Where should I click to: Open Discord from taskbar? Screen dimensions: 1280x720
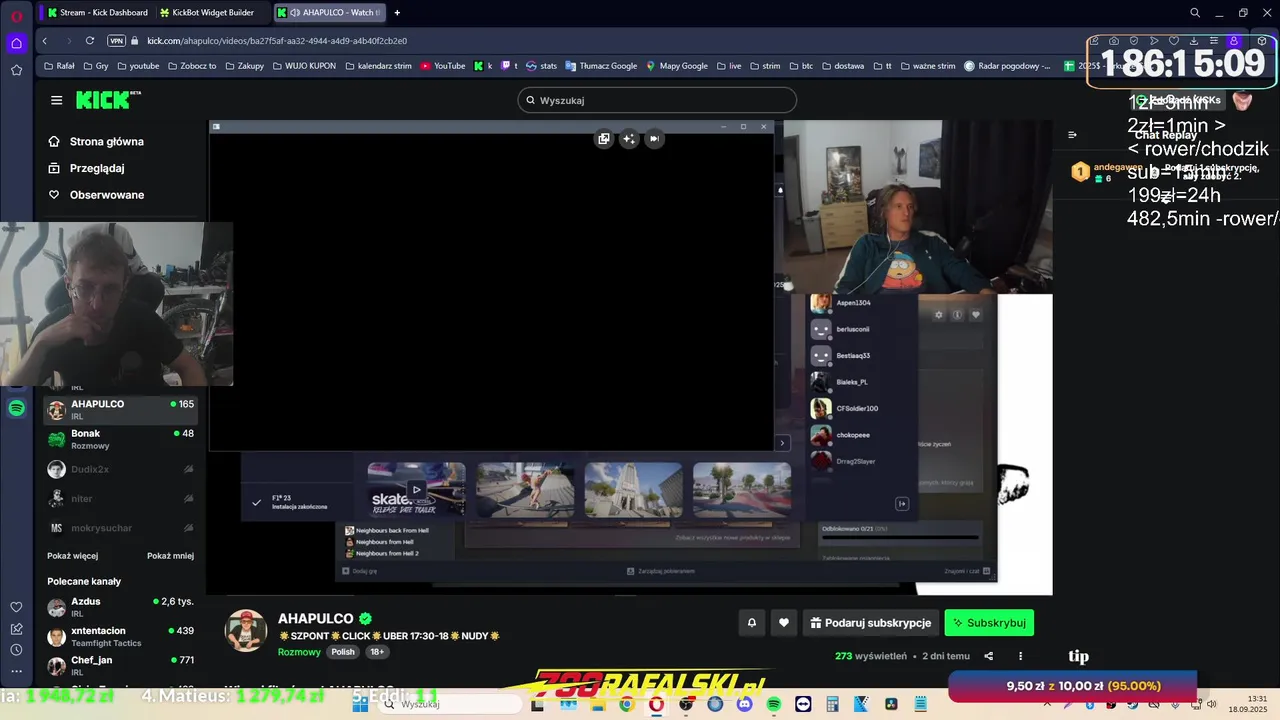point(744,704)
